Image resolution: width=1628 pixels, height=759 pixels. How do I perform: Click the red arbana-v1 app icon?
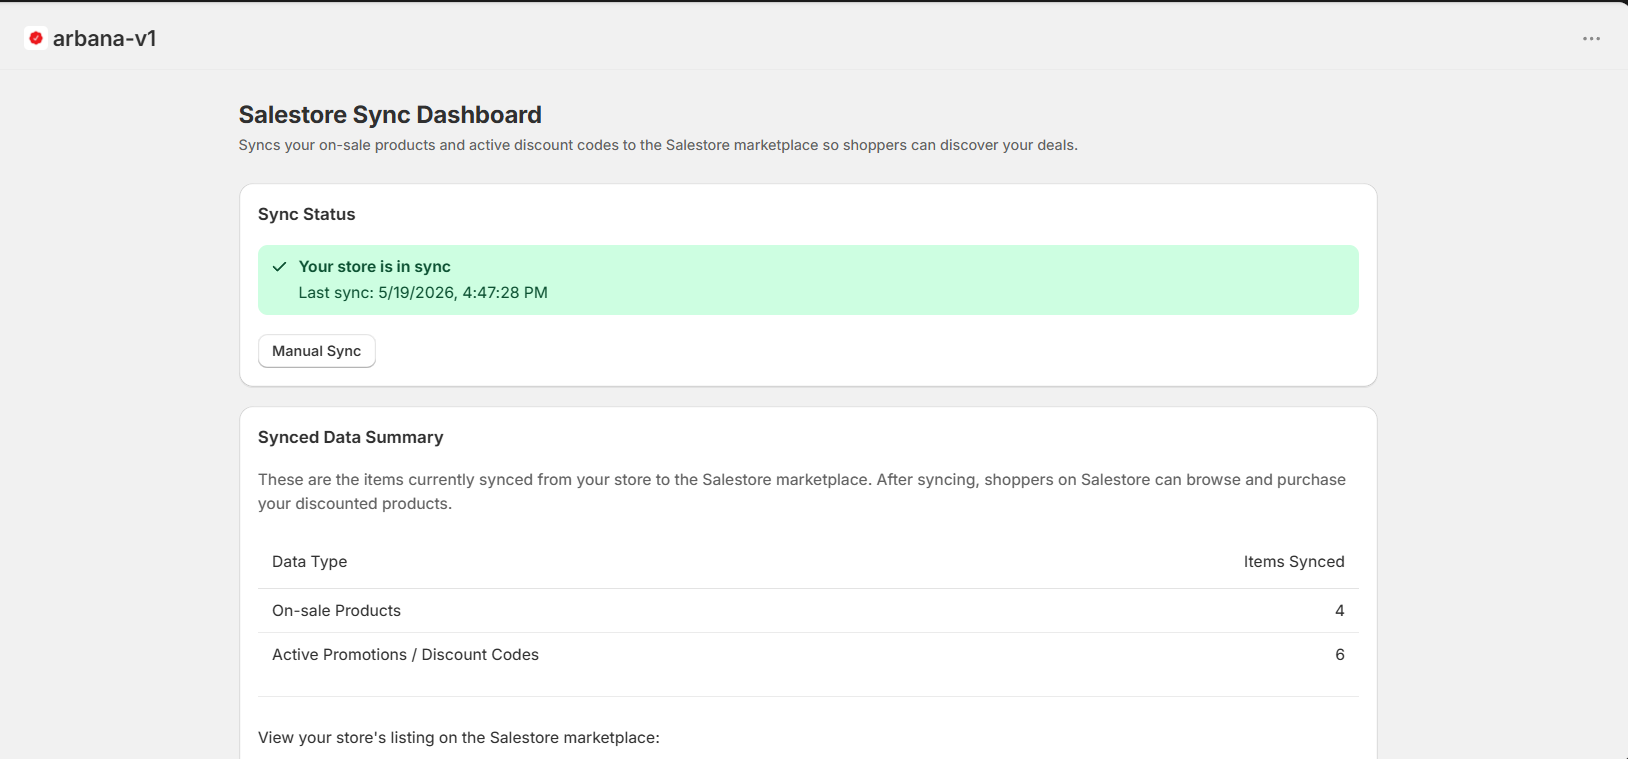tap(36, 38)
